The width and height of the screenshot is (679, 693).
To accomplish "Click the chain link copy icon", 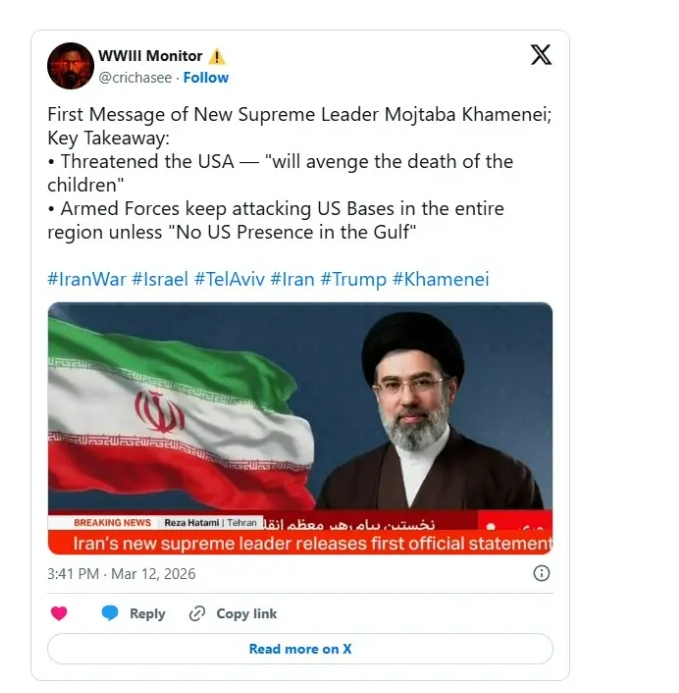I will pos(197,613).
